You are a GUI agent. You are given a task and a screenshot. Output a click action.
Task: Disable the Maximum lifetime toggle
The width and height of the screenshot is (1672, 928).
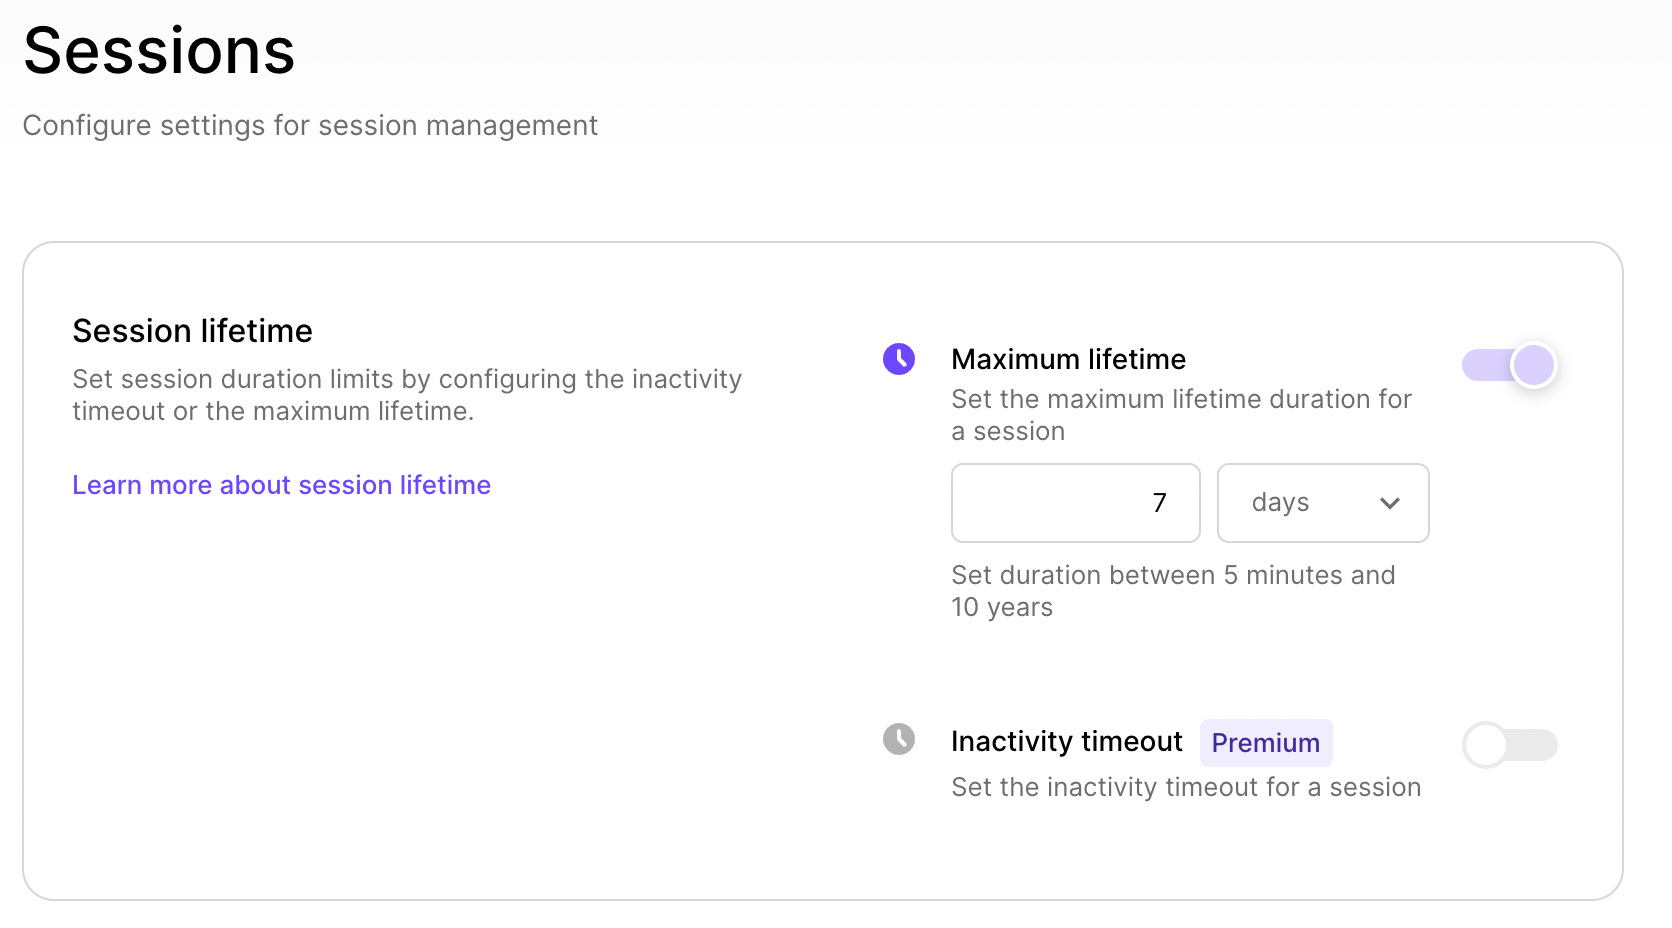[1509, 365]
